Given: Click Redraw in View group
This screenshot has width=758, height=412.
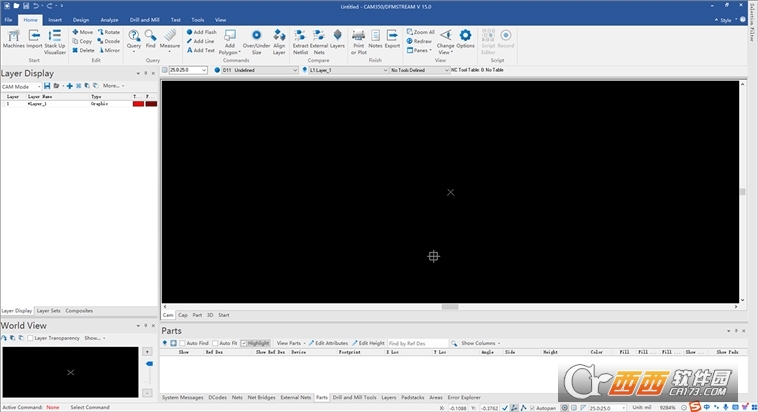Looking at the screenshot, I should (x=419, y=41).
